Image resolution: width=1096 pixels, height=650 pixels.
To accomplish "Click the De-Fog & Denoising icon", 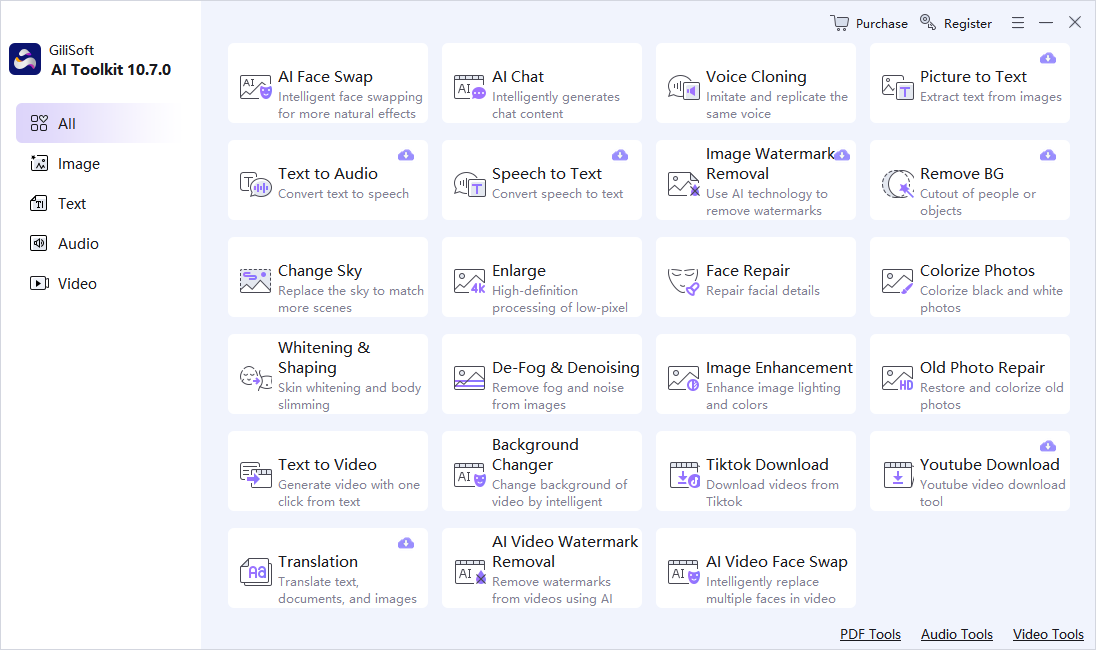I will 469,377.
